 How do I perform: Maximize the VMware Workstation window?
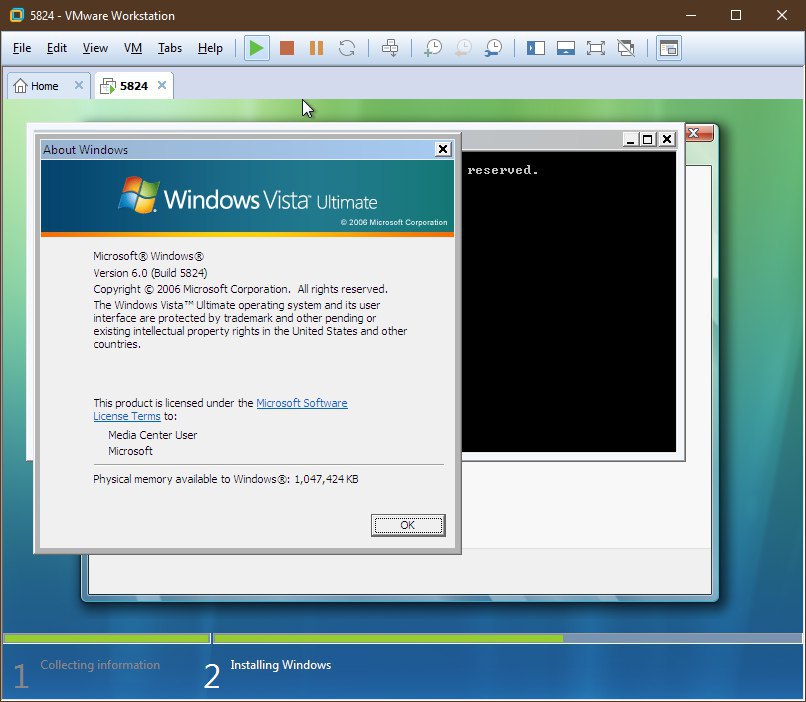pos(736,15)
